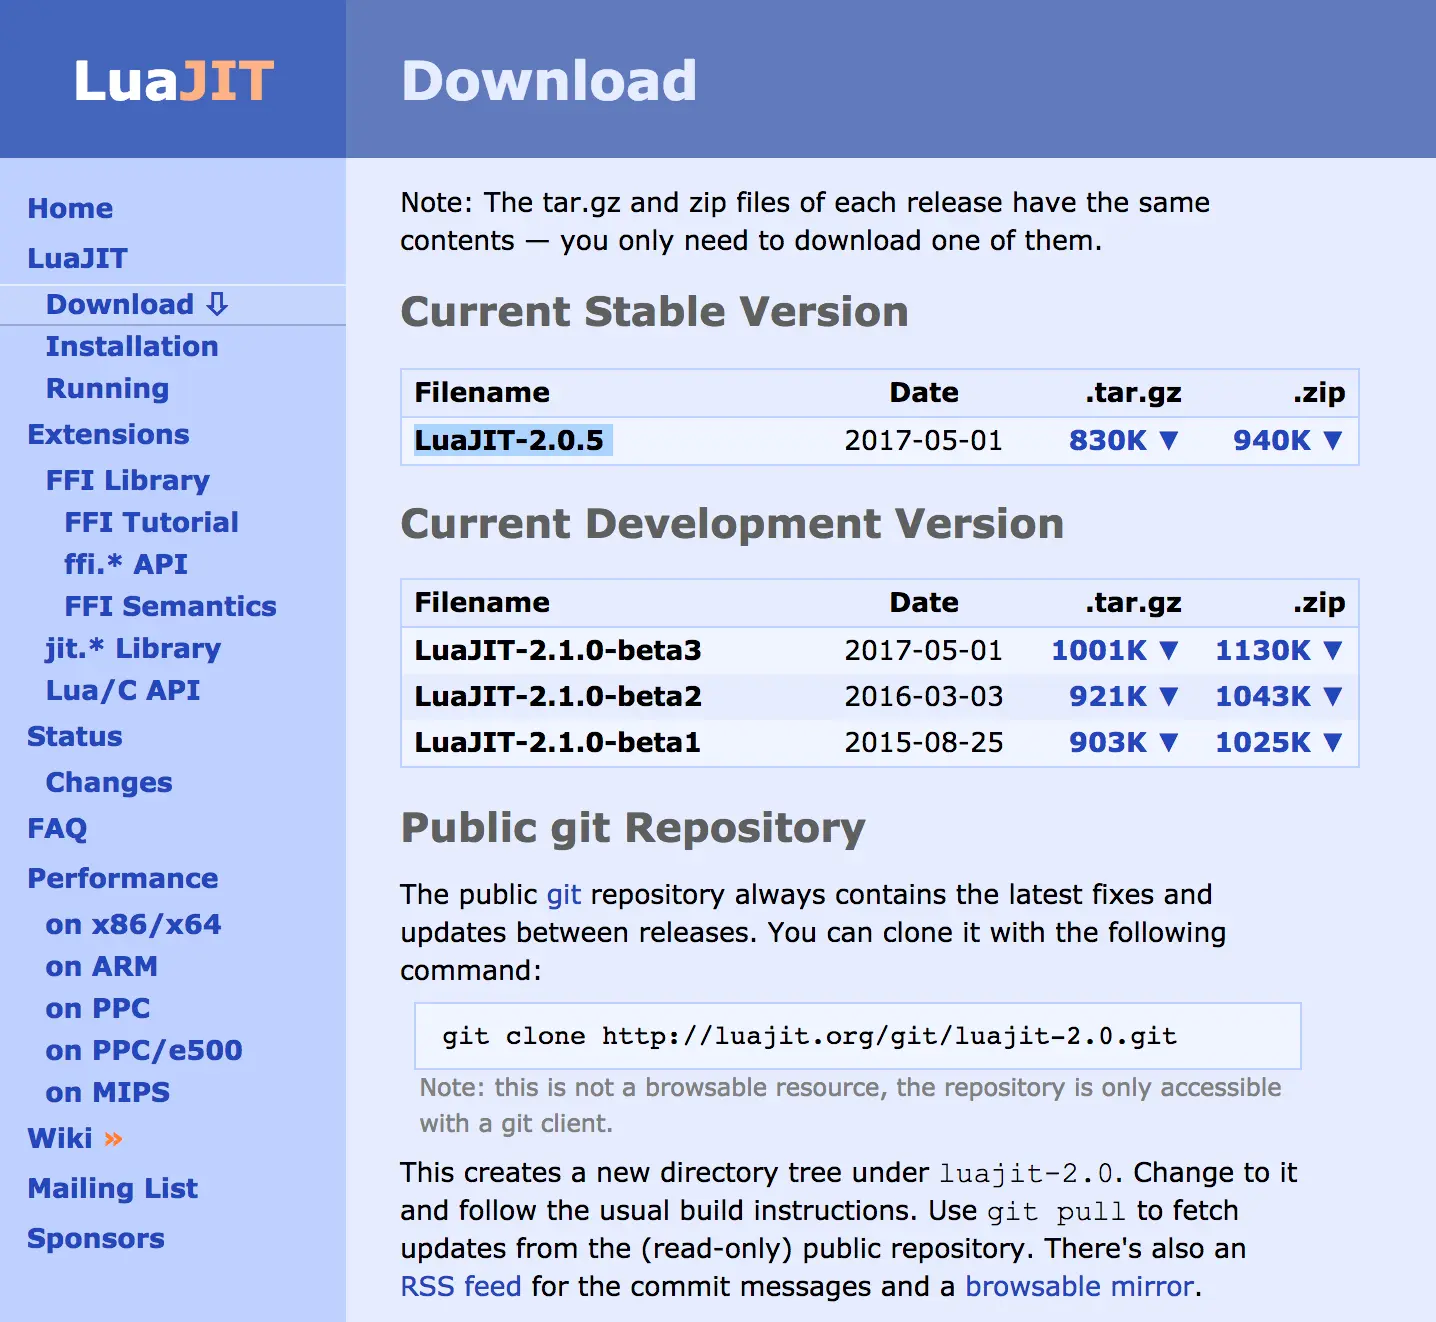Download beta2 zip 1043K
The image size is (1436, 1322).
point(1279,696)
